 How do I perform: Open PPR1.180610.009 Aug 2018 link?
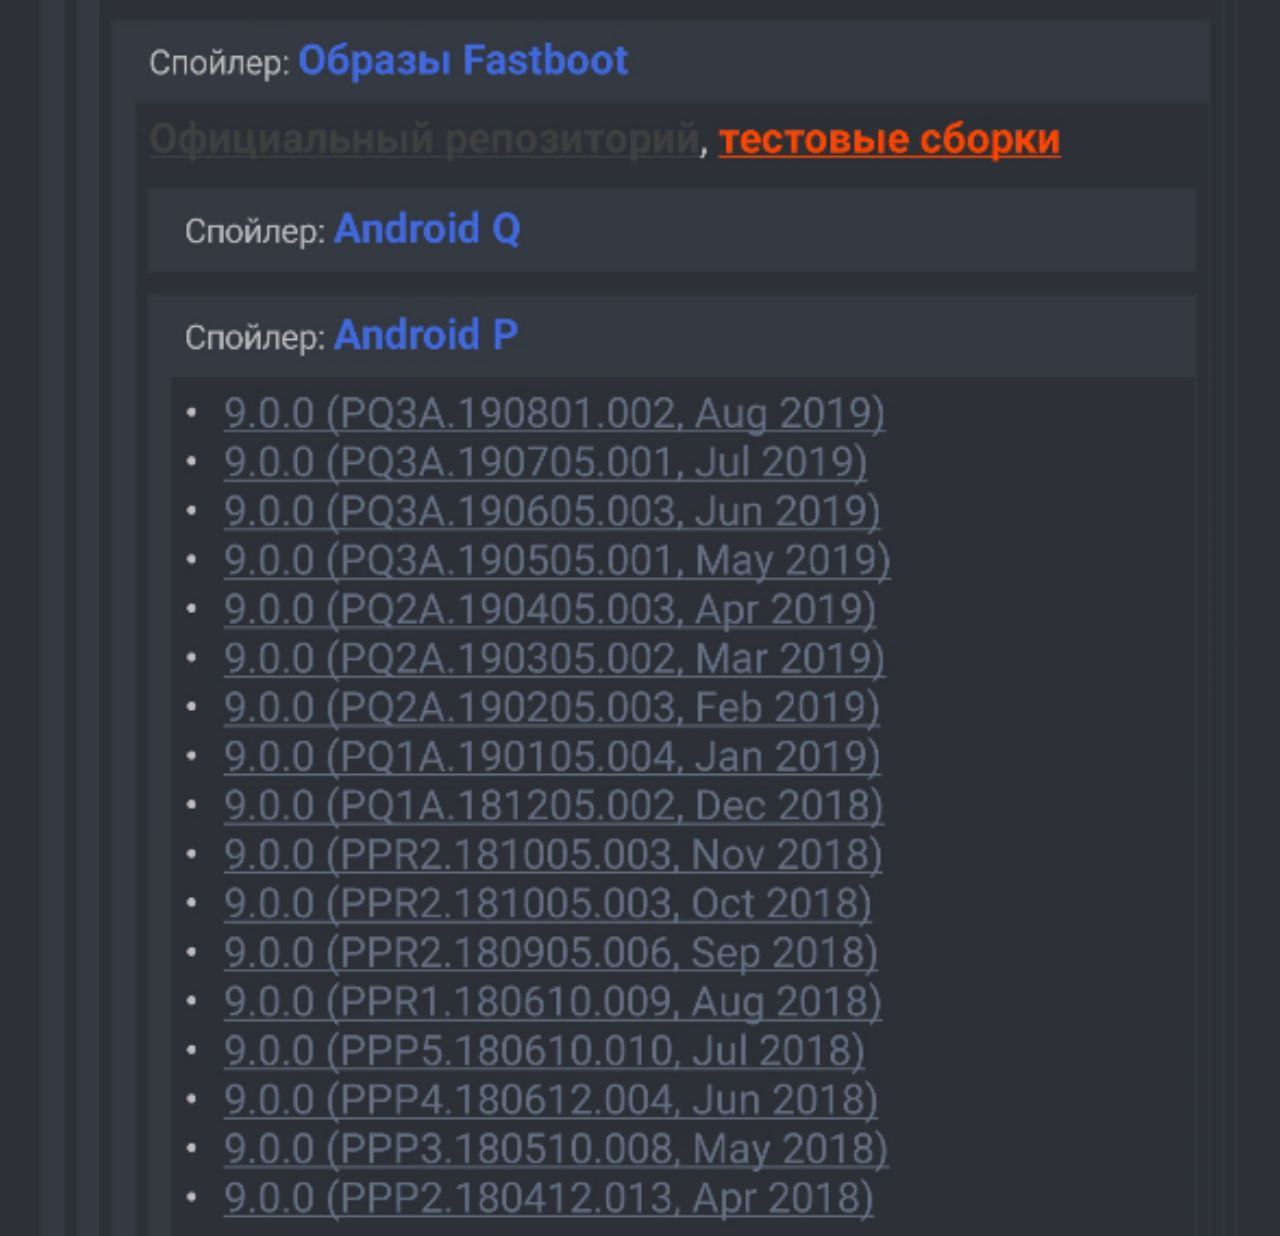point(552,1001)
